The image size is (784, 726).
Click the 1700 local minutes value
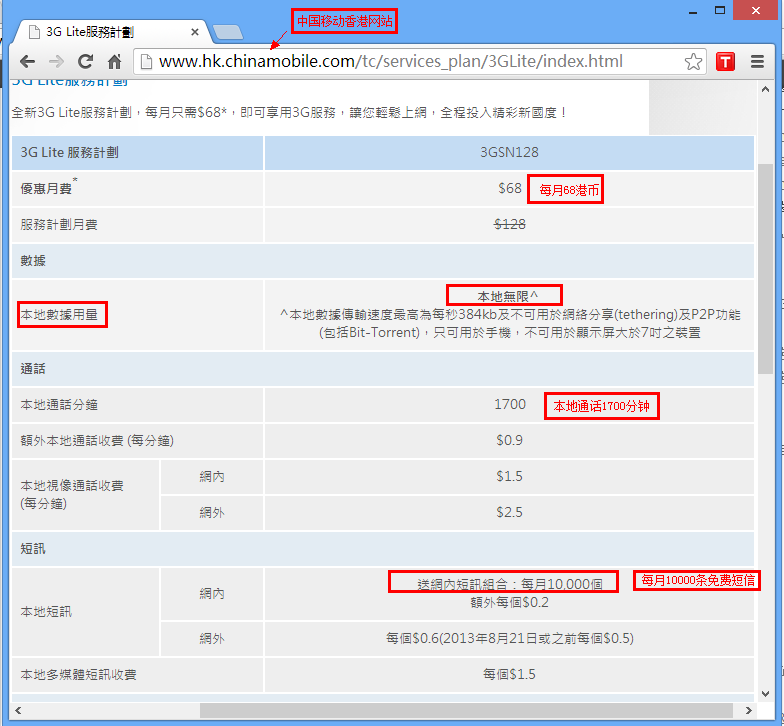coord(510,404)
